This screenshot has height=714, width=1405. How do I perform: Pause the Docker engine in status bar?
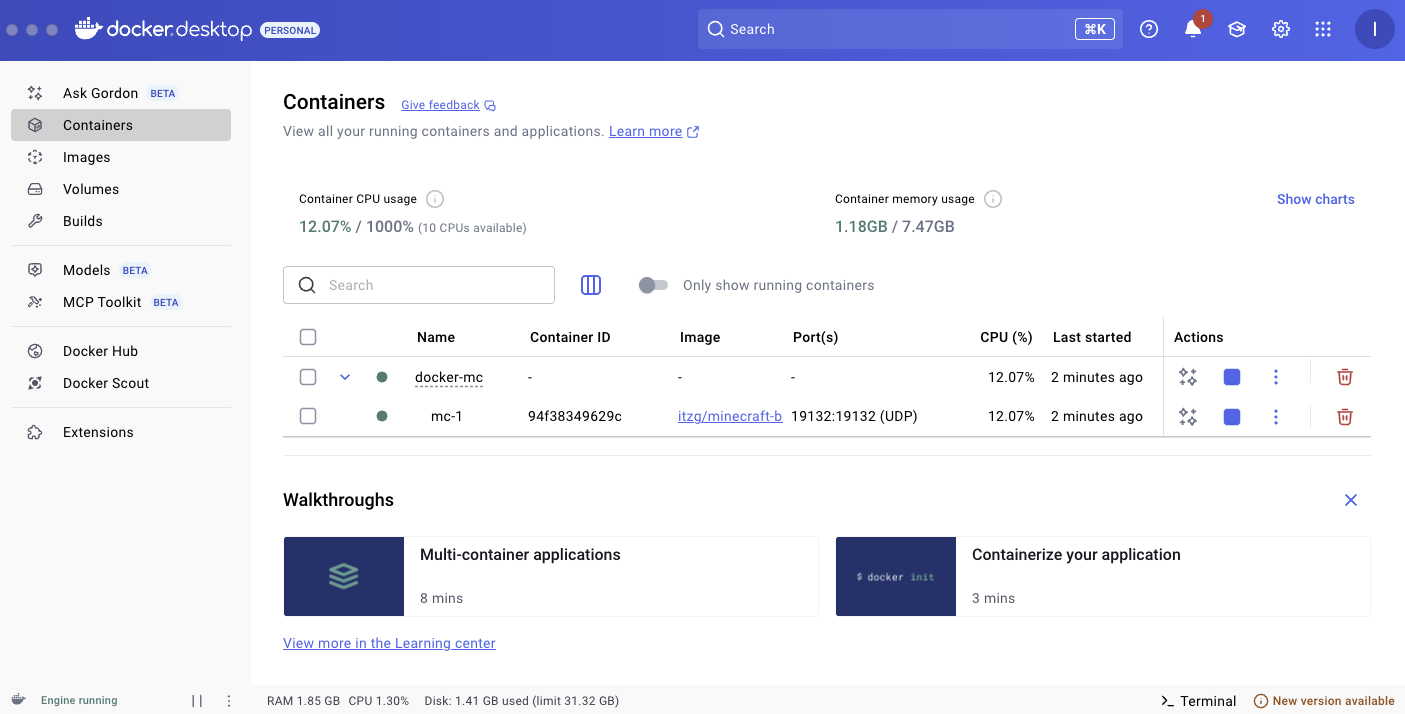(x=197, y=701)
